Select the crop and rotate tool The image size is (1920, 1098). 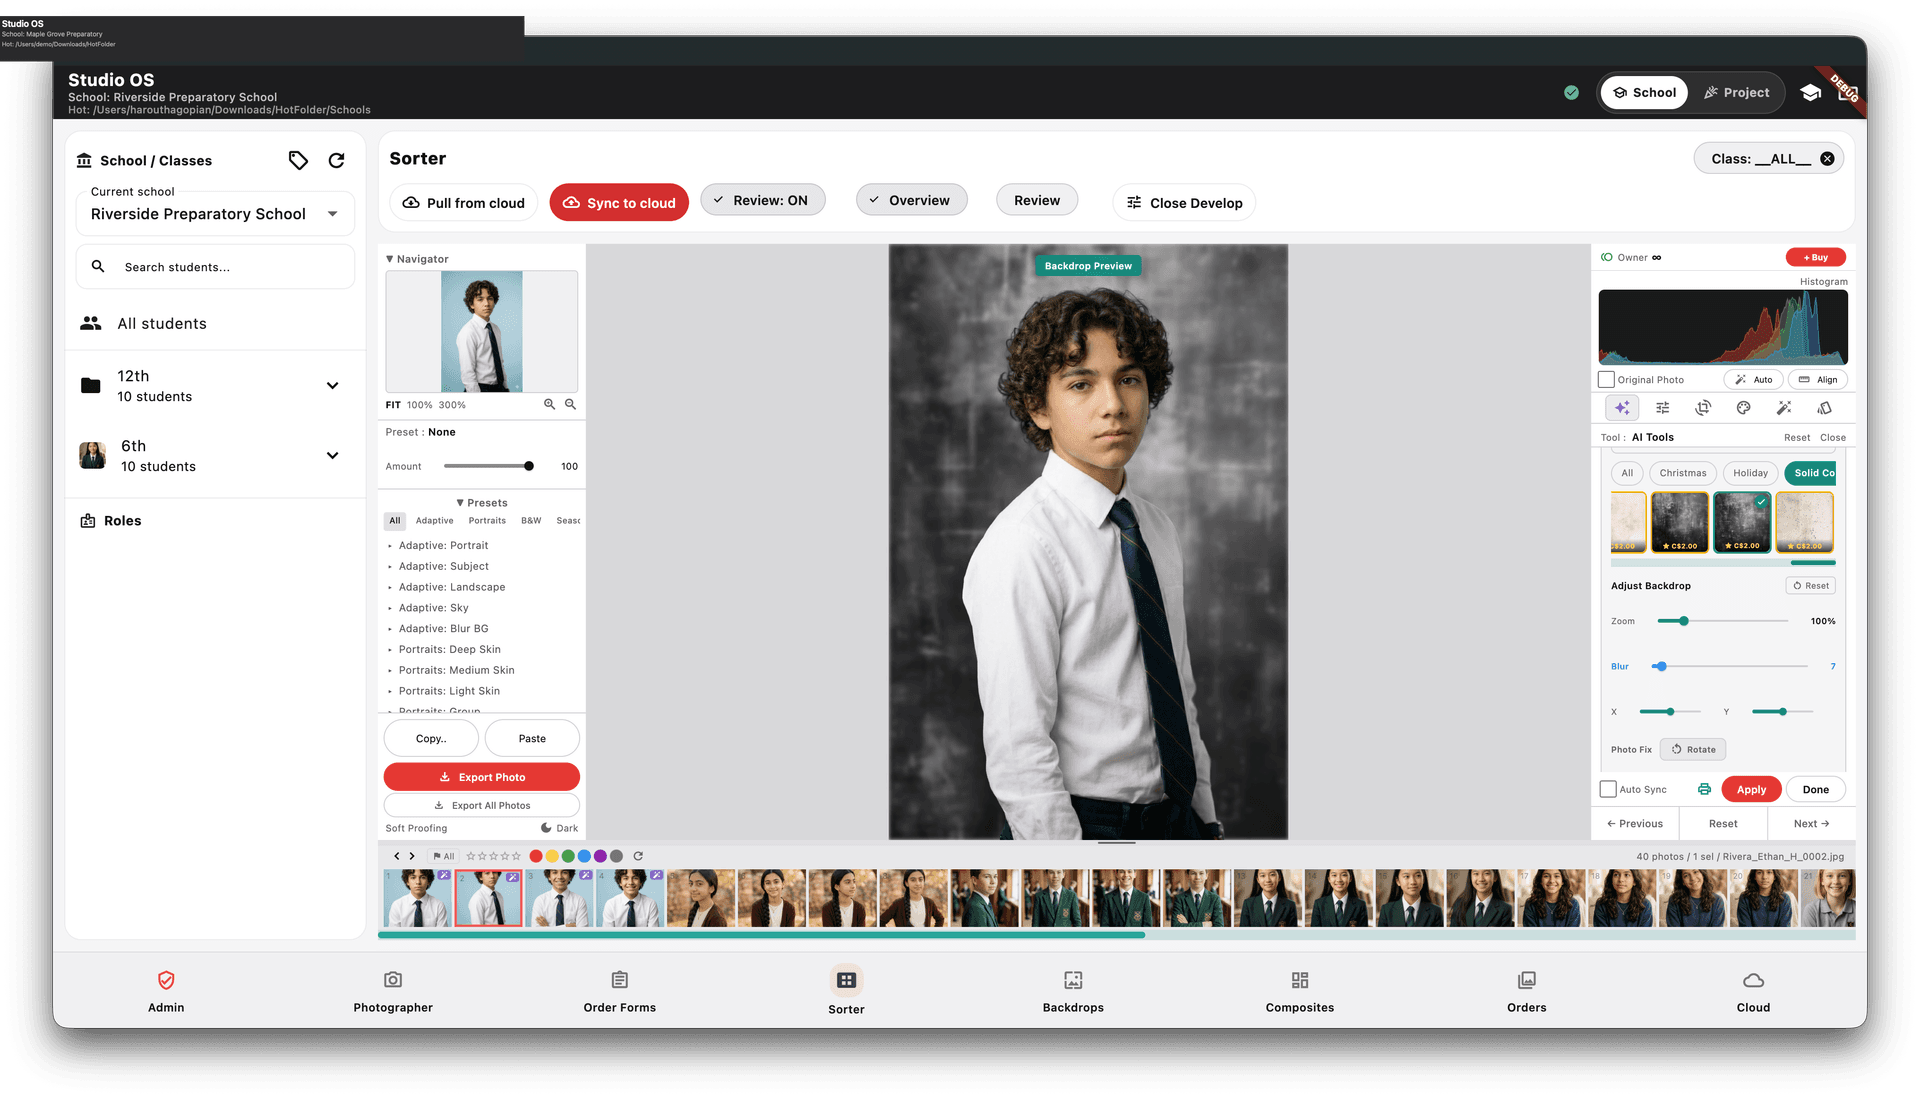click(x=1703, y=408)
